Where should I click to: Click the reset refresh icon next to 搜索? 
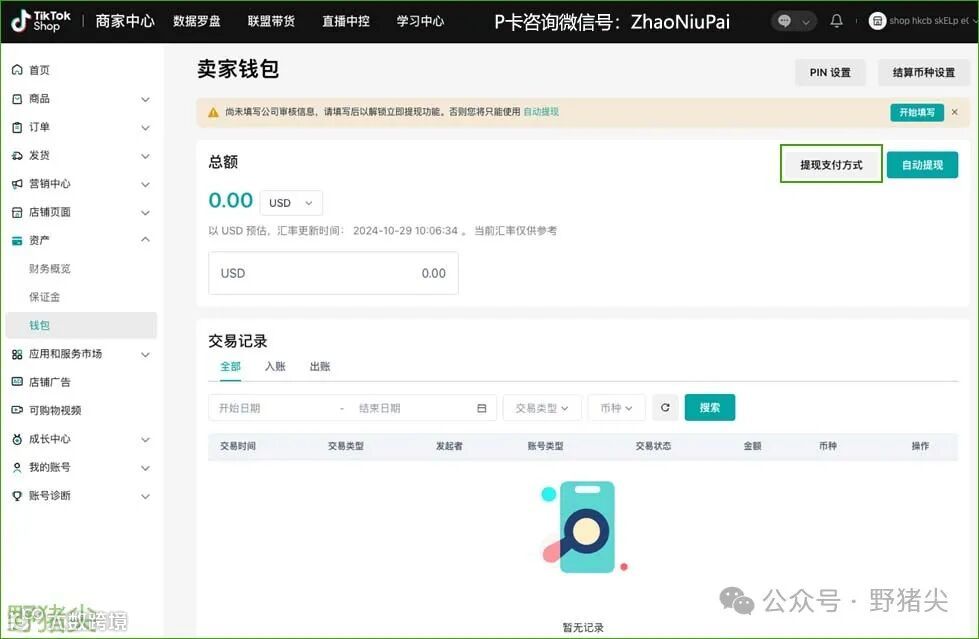(665, 407)
